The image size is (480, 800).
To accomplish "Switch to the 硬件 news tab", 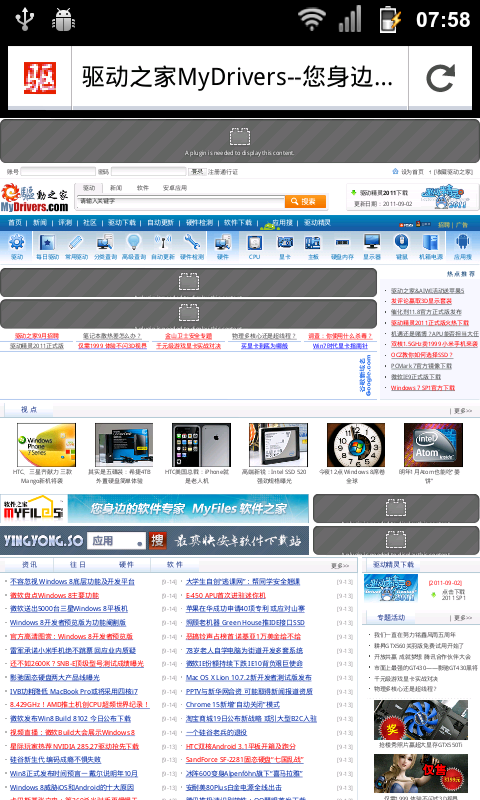I will (126, 564).
